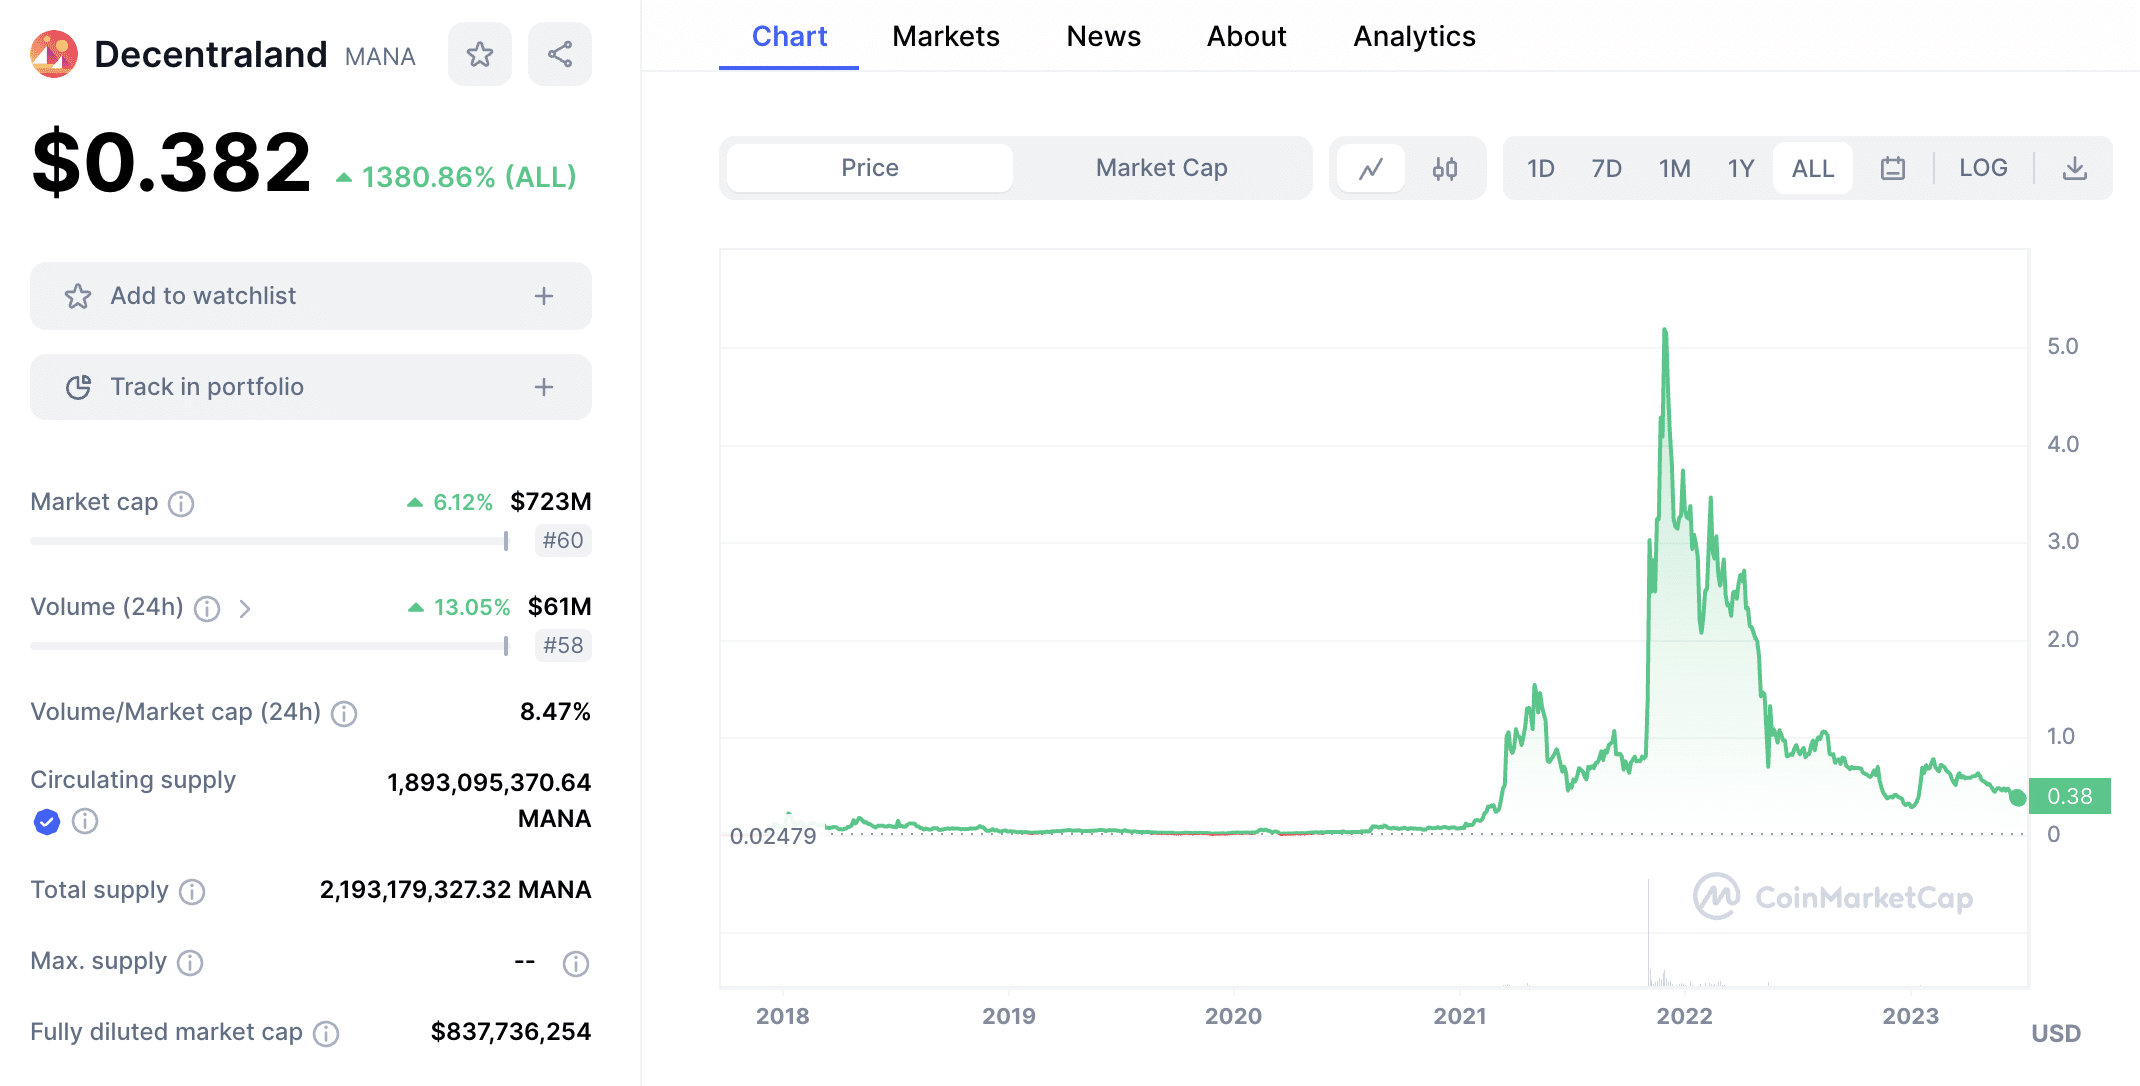The height and width of the screenshot is (1086, 2140).
Task: Open the News tab
Action: [1104, 36]
